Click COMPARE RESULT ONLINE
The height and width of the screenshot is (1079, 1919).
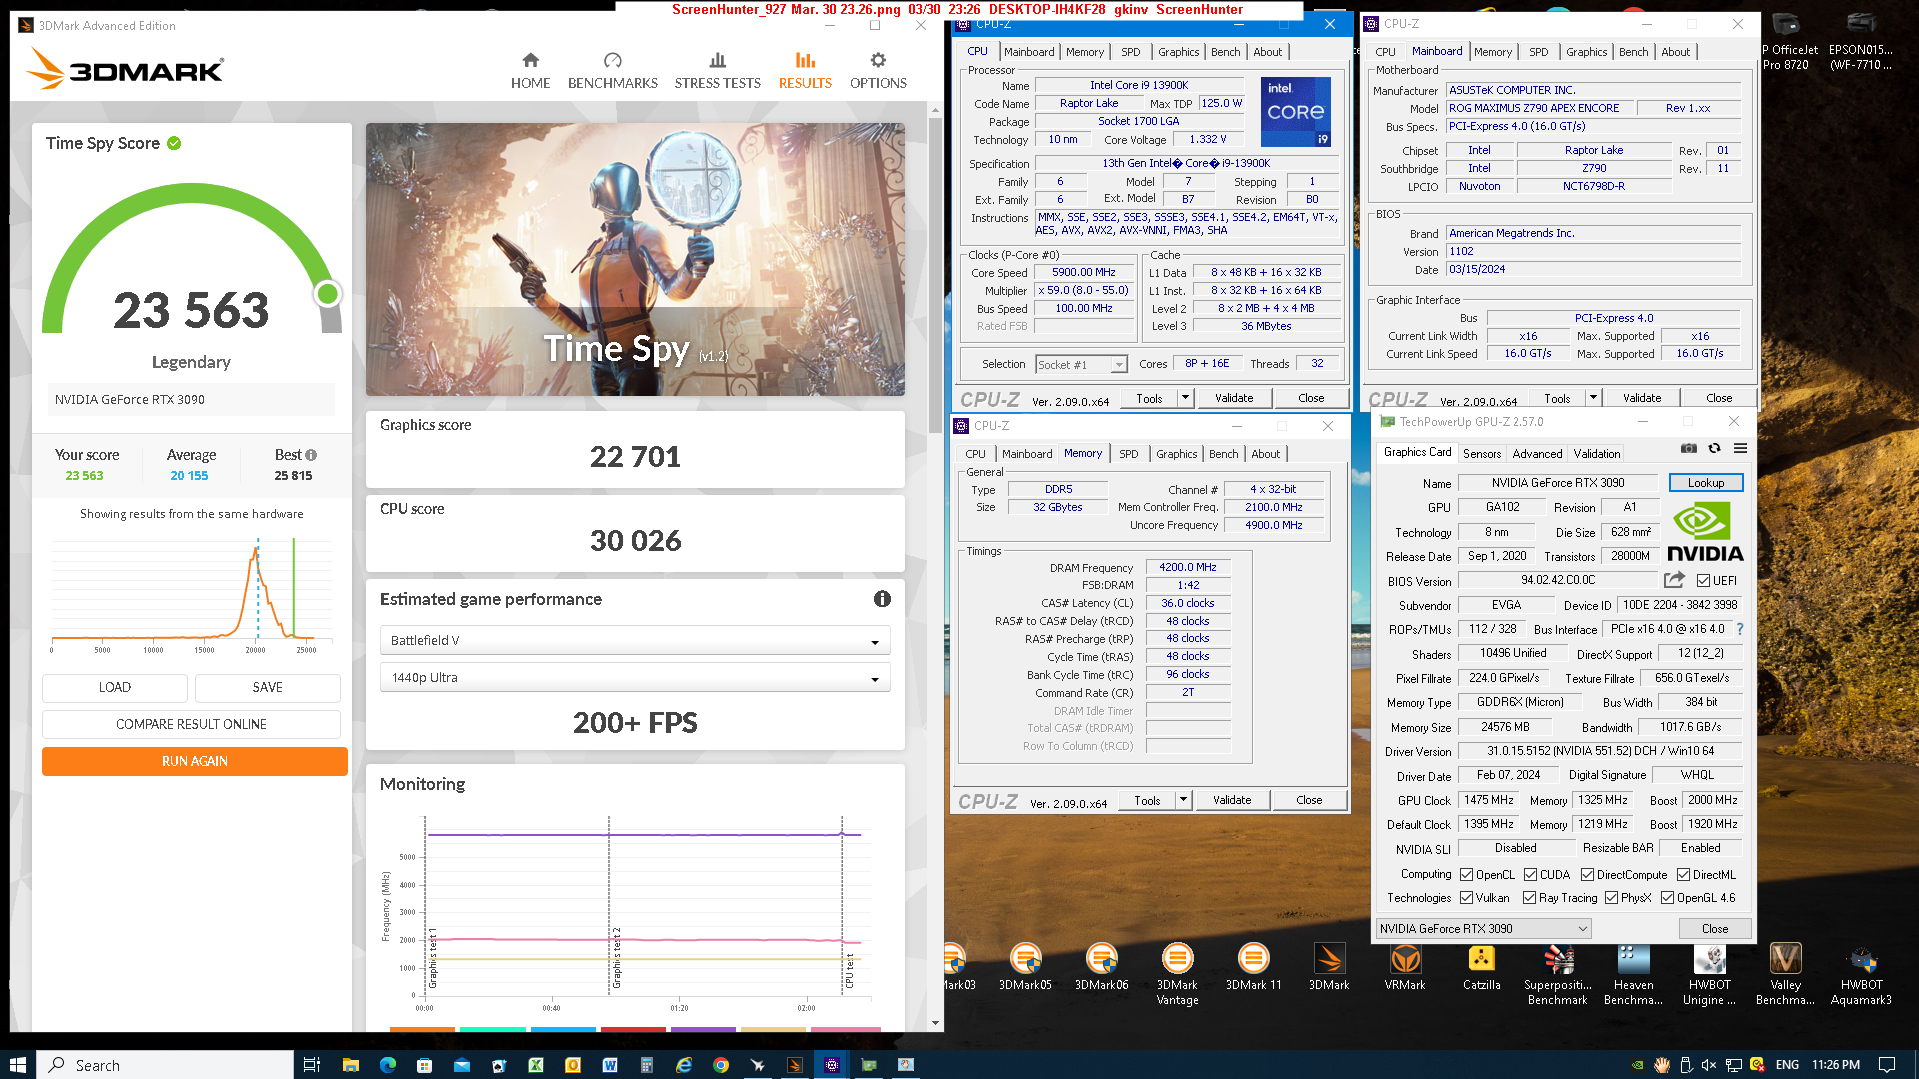click(191, 725)
